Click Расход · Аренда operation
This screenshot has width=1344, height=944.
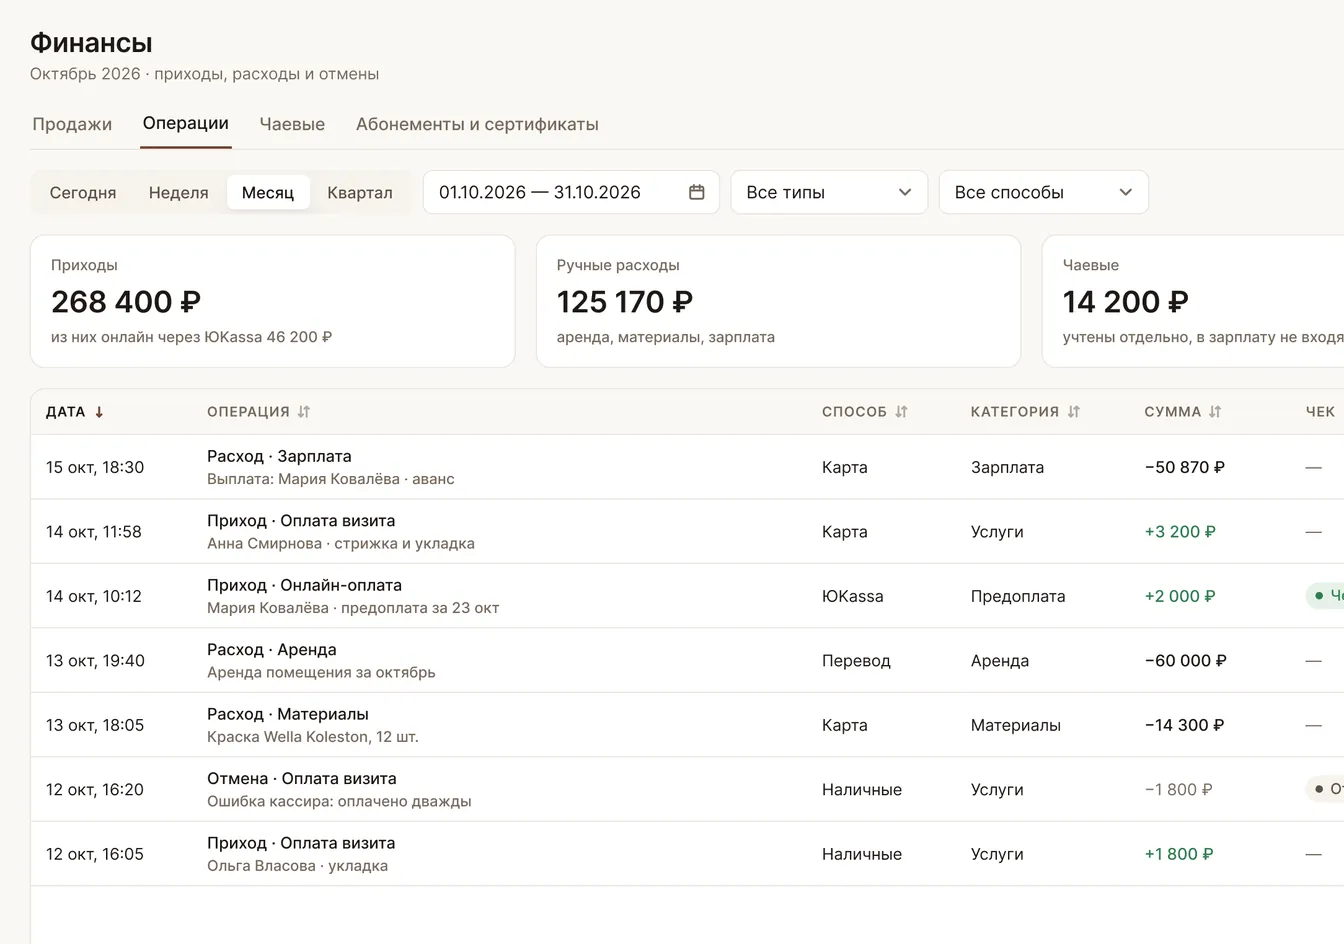coord(272,650)
